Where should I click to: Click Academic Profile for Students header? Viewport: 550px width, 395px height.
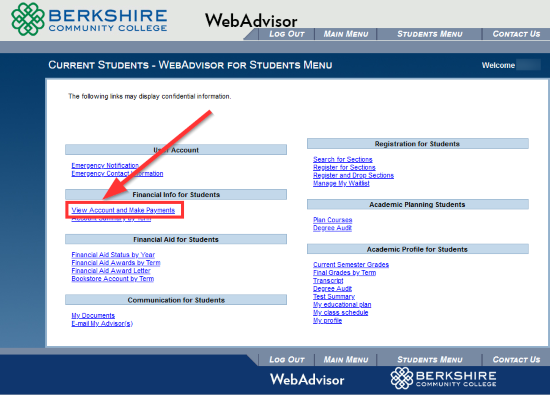coord(417,249)
